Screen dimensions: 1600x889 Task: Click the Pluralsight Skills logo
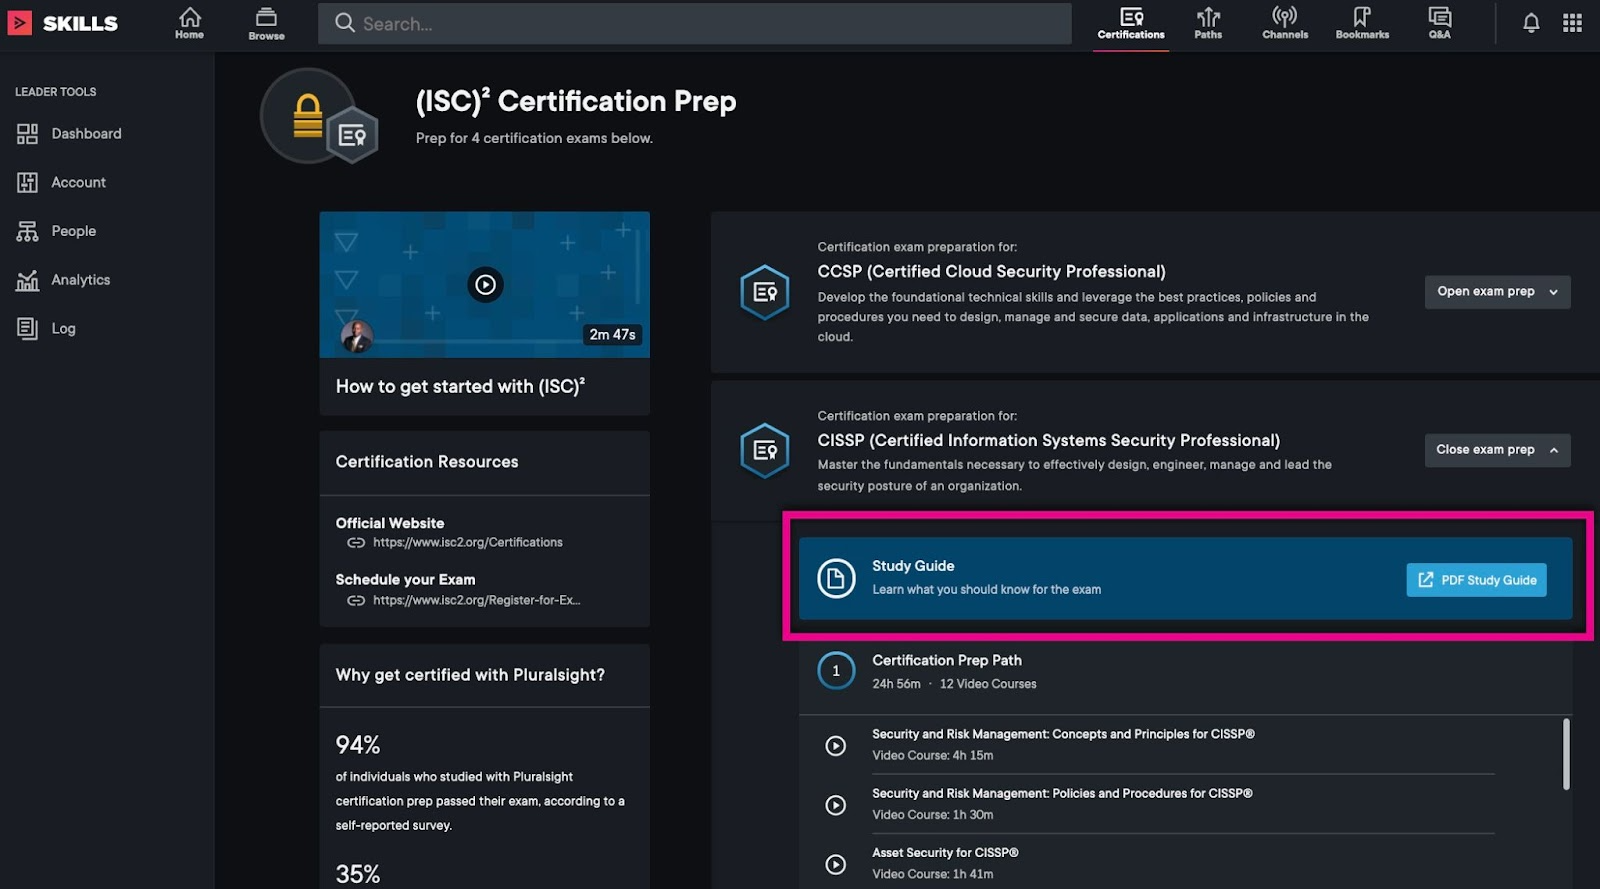click(63, 23)
